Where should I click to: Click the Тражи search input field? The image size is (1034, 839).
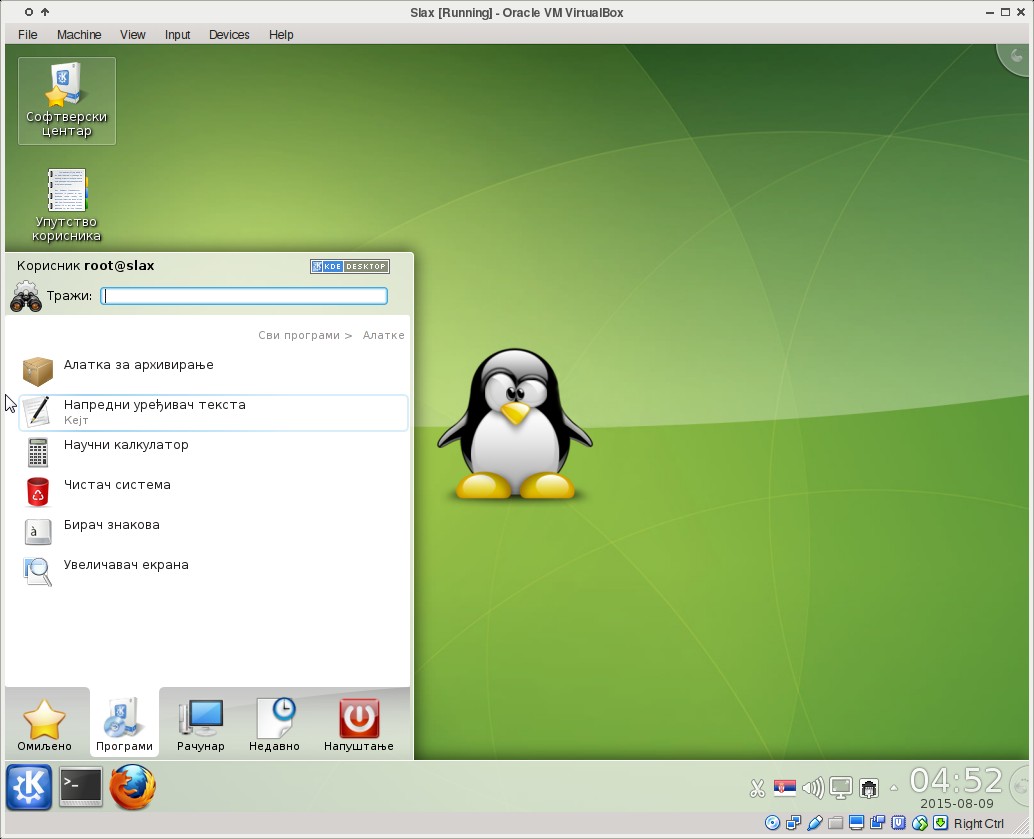[244, 296]
